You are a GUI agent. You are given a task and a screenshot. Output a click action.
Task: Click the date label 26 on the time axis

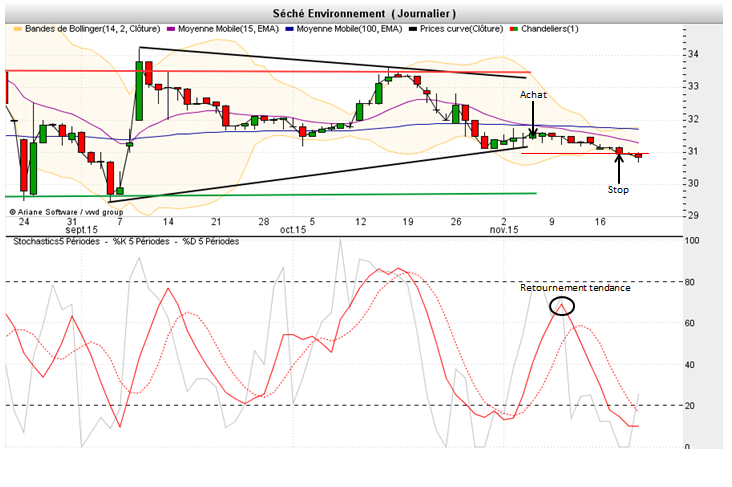(456, 221)
